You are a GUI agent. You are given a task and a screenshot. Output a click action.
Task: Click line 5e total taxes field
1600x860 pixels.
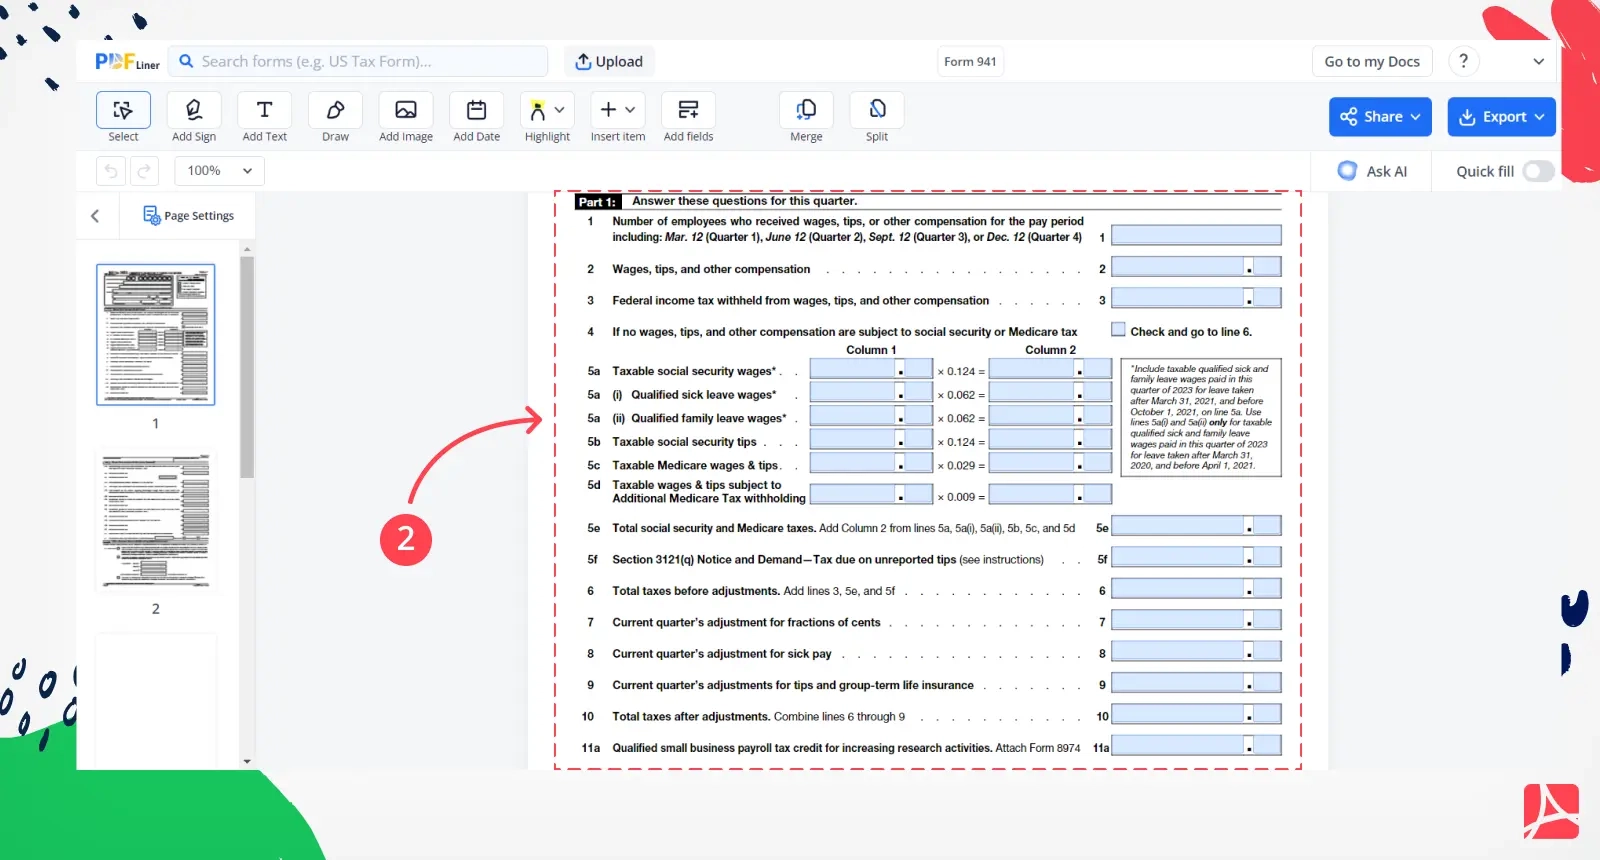tap(1196, 526)
